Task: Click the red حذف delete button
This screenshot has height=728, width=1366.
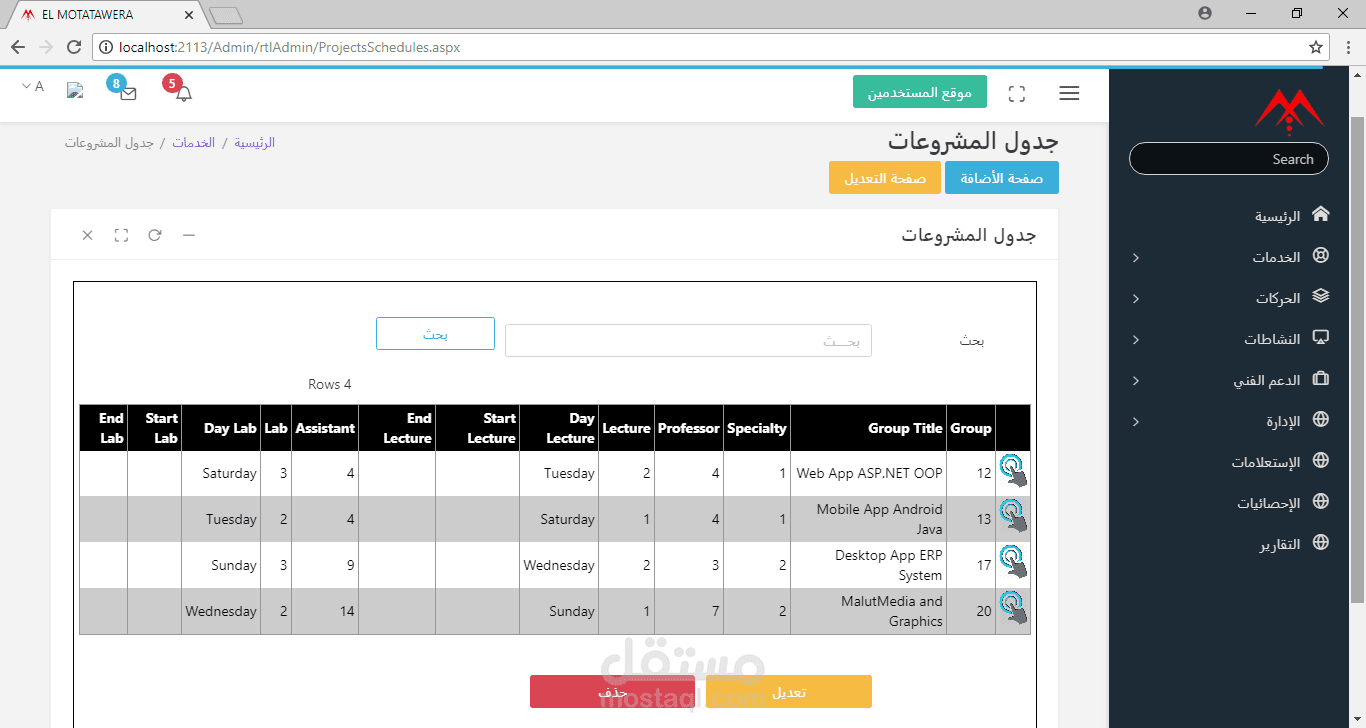Action: click(612, 692)
